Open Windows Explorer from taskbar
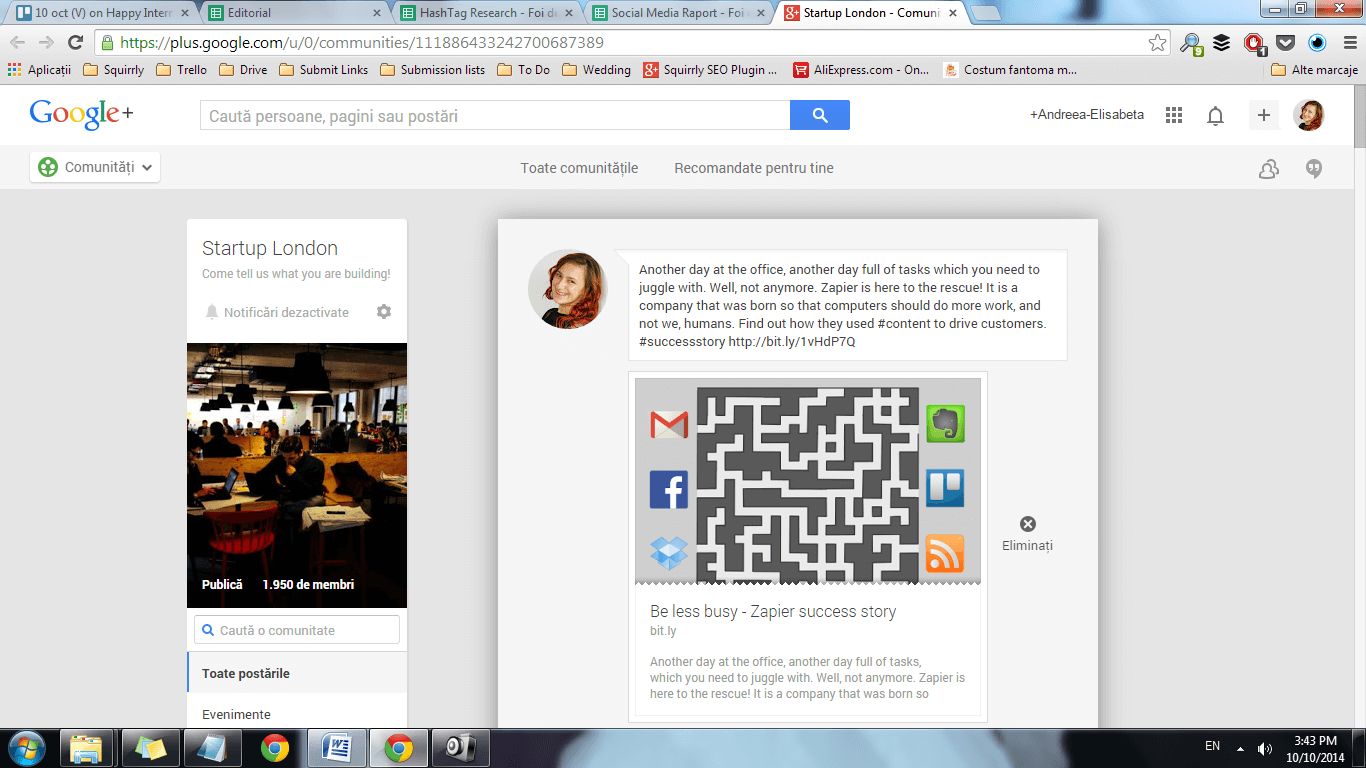 [x=86, y=748]
